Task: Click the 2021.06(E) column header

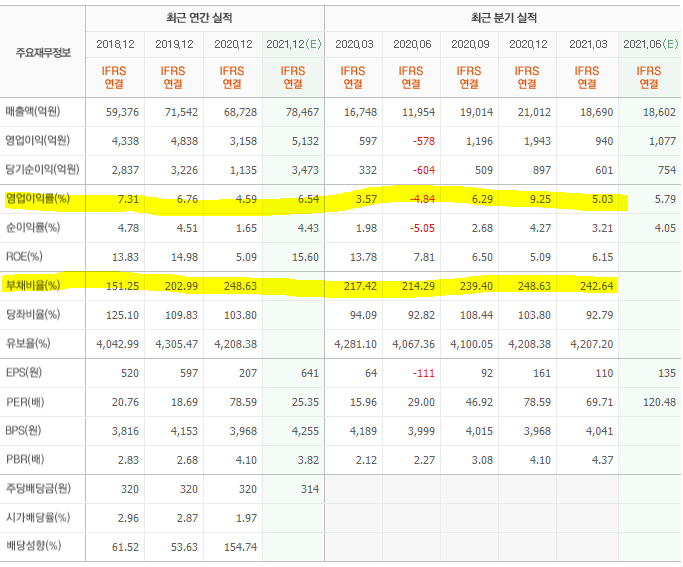Action: (650, 44)
